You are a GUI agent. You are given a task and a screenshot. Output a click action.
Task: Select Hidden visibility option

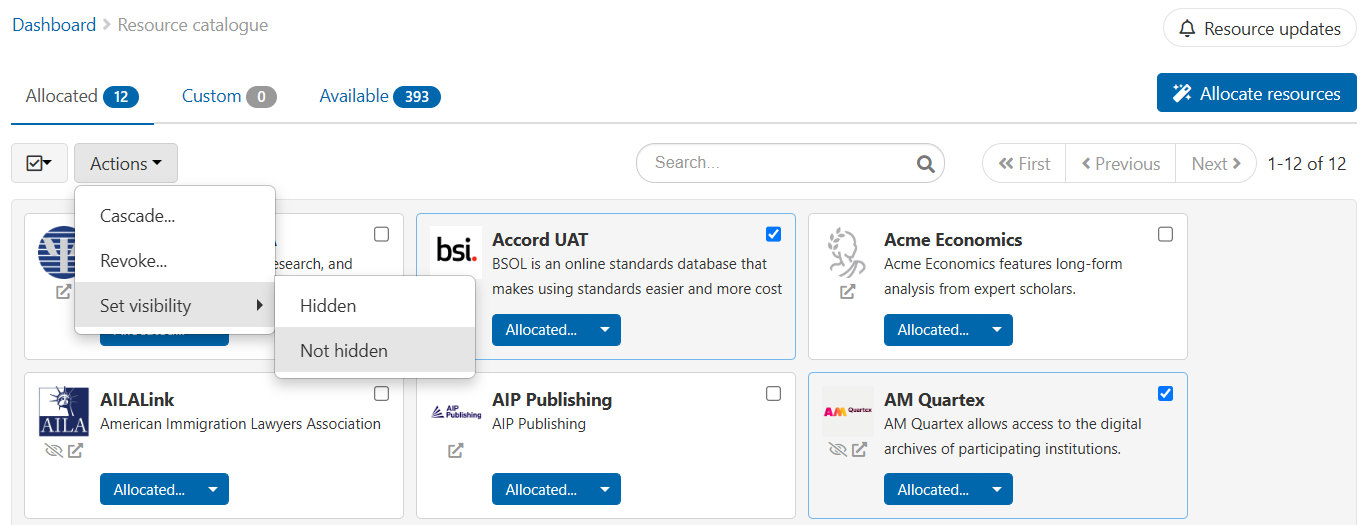point(375,306)
